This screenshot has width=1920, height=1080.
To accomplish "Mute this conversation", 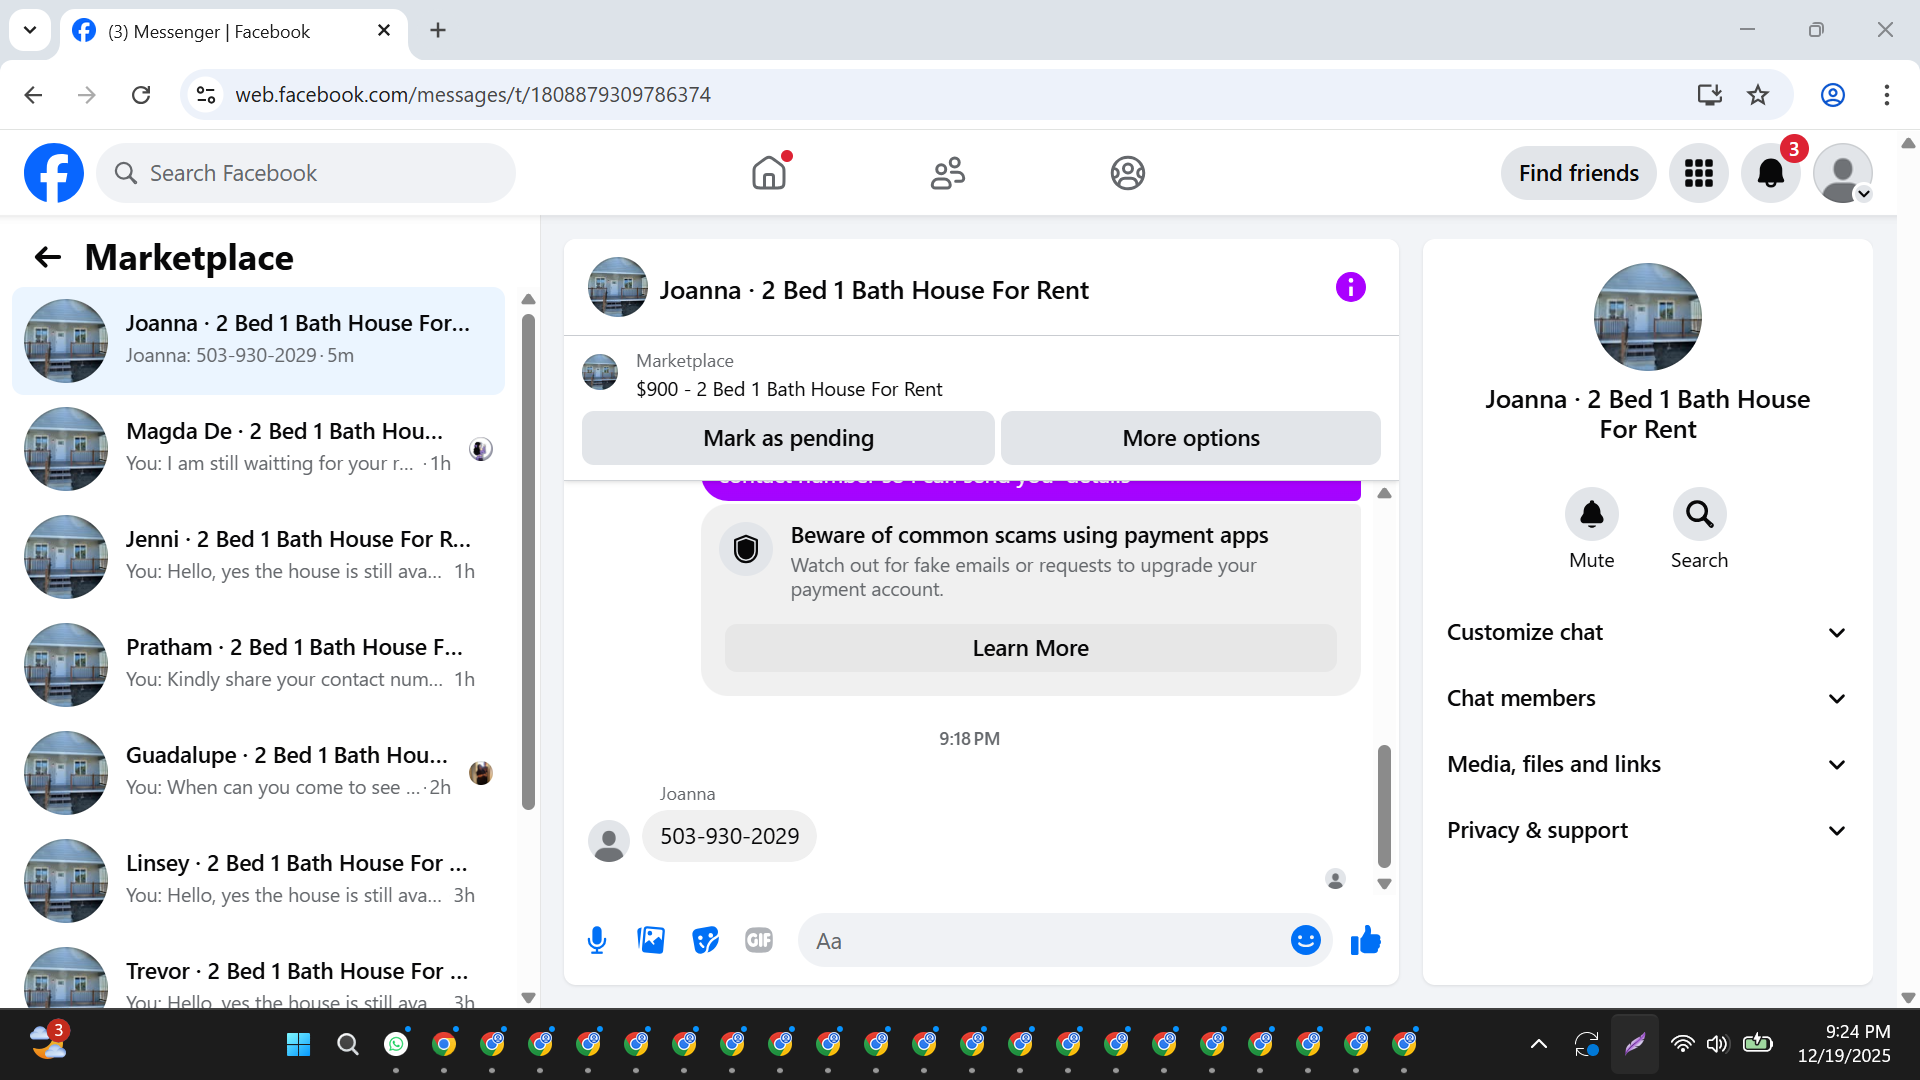I will pyautogui.click(x=1591, y=515).
